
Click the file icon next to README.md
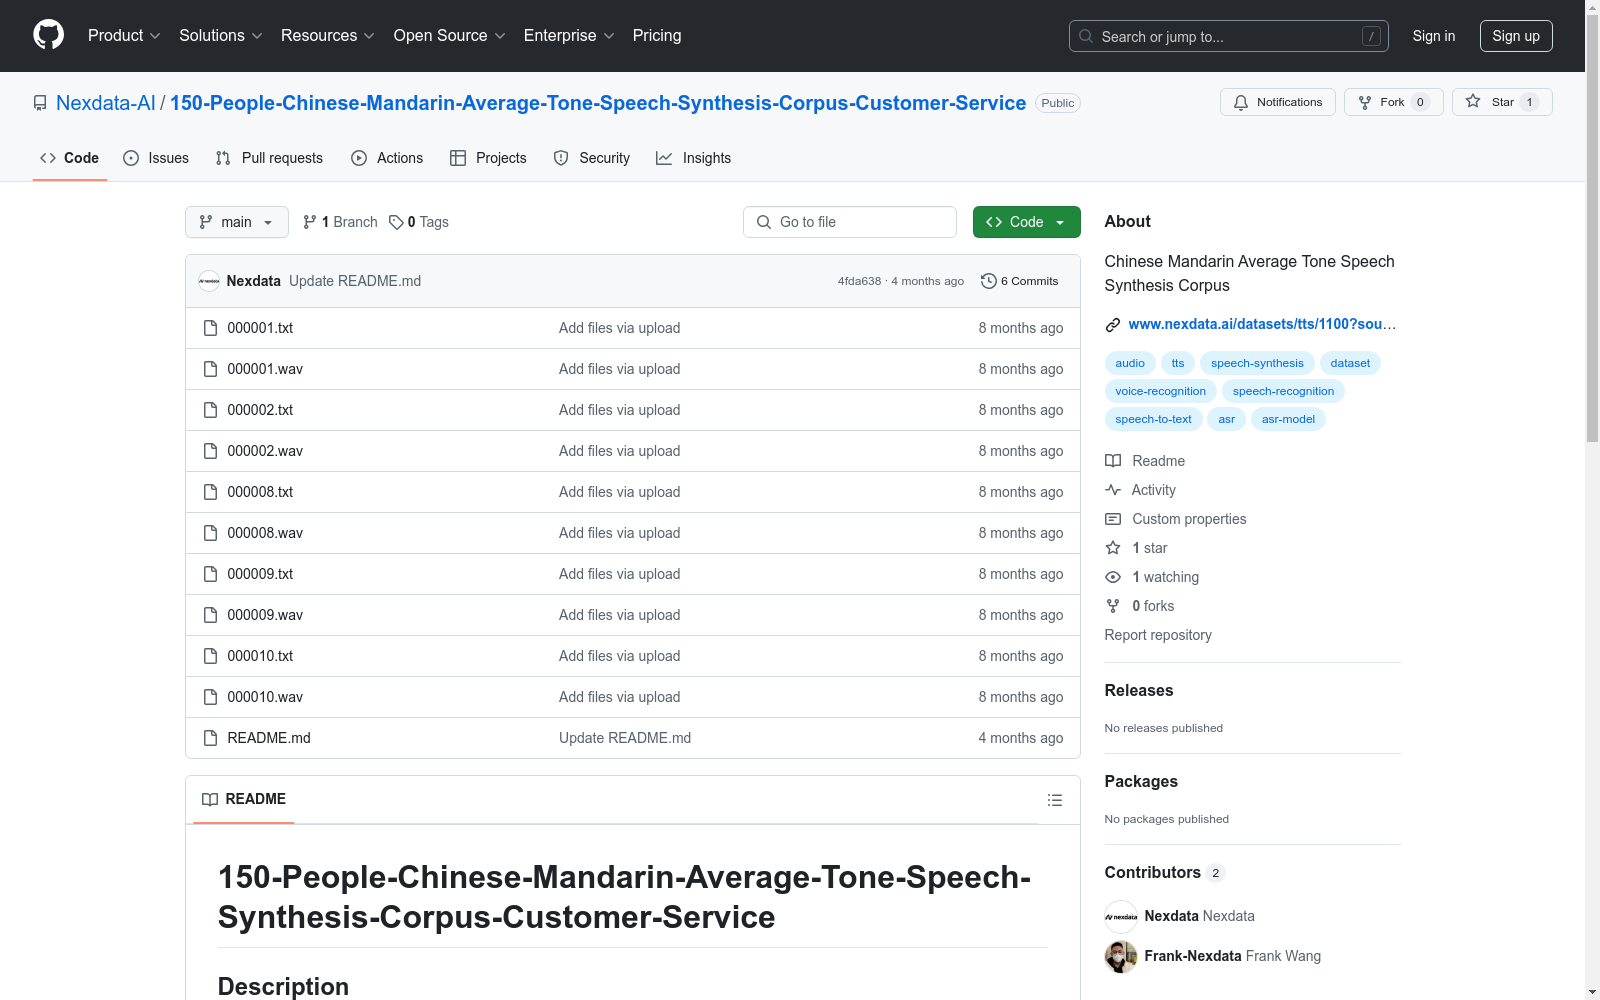coord(210,738)
